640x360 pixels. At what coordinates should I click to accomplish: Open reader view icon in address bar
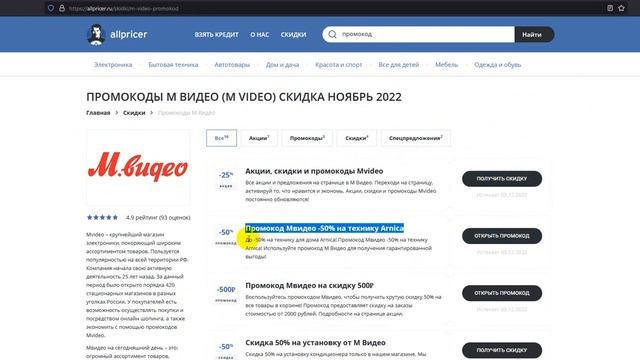pyautogui.click(x=610, y=8)
